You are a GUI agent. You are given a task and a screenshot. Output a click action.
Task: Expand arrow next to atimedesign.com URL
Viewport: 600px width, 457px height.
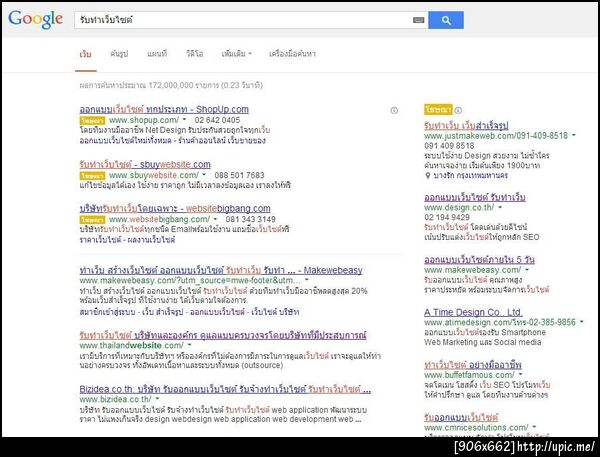click(581, 322)
